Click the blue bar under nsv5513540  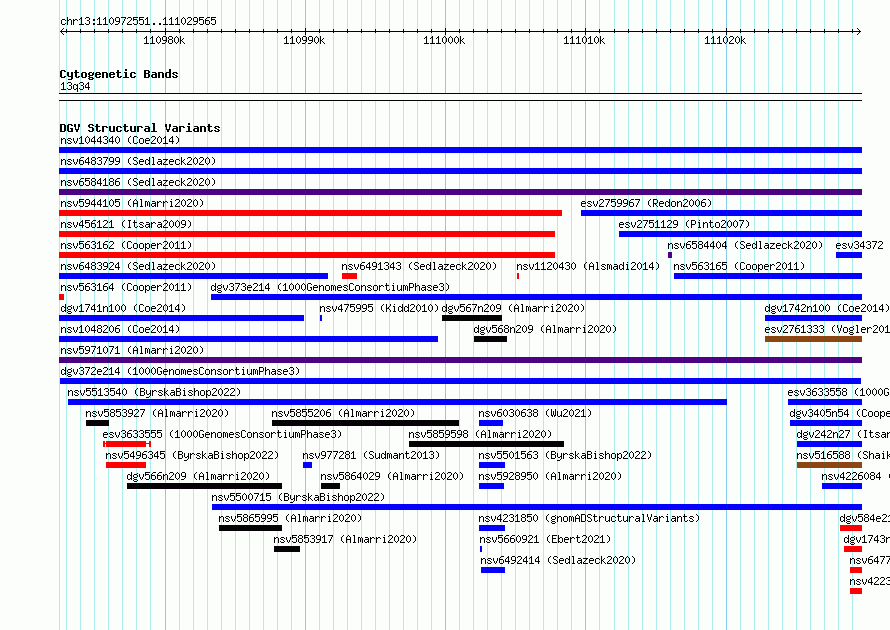[x=397, y=402]
